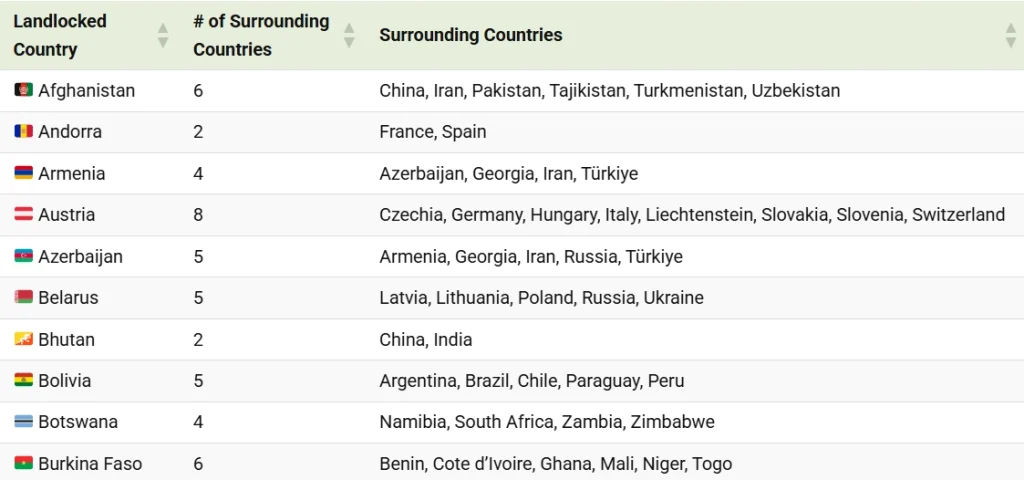This screenshot has height=480, width=1024.
Task: Select the Austria row neighbor list
Action: tap(692, 214)
